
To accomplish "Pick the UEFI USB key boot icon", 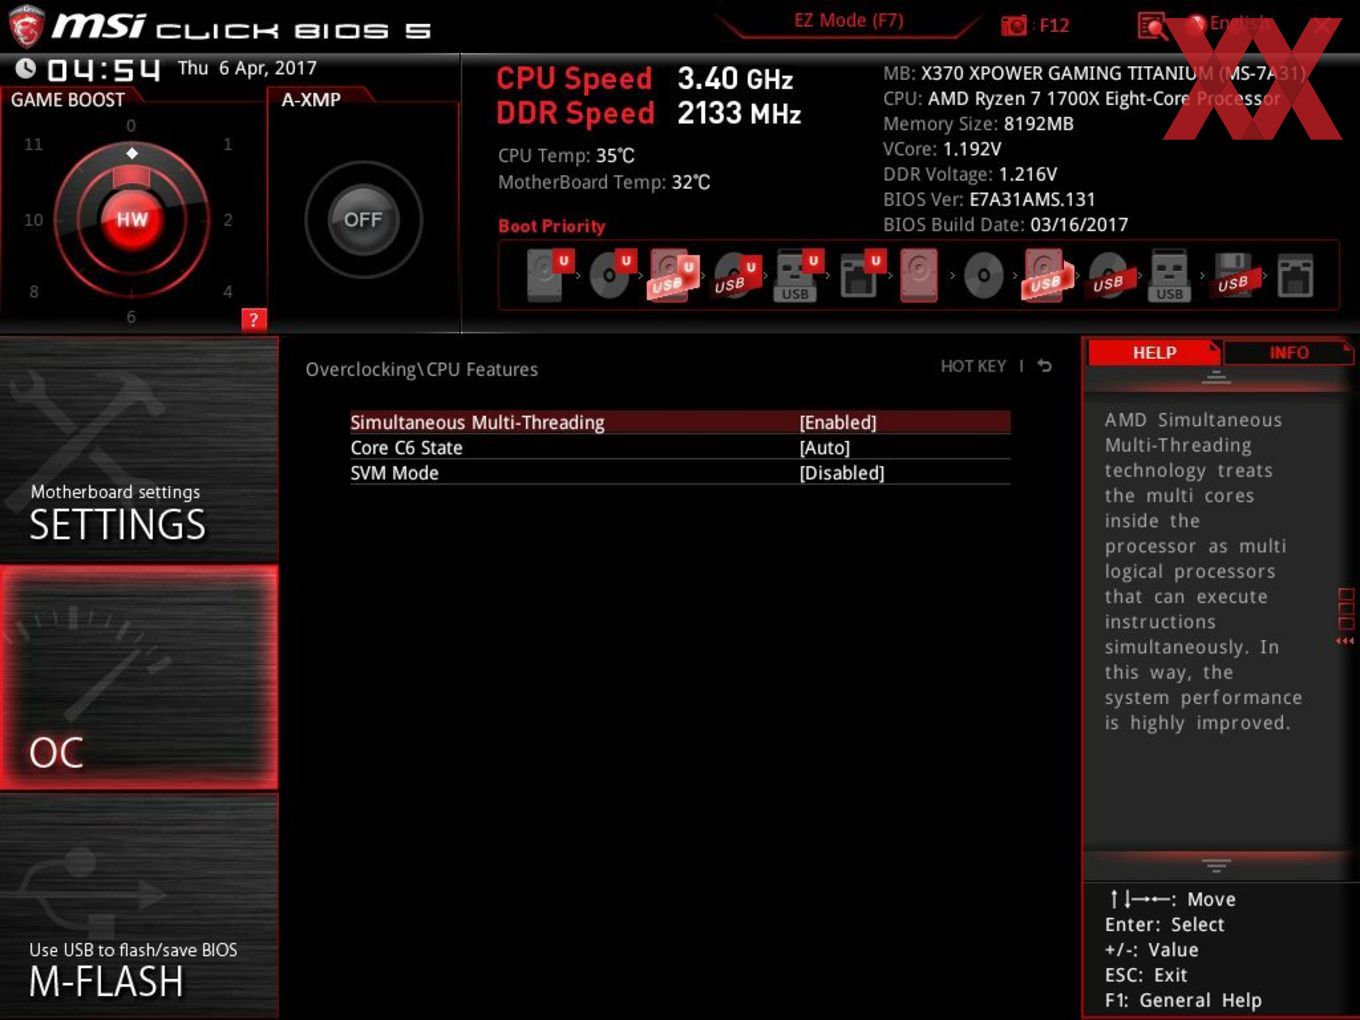I will (x=797, y=275).
